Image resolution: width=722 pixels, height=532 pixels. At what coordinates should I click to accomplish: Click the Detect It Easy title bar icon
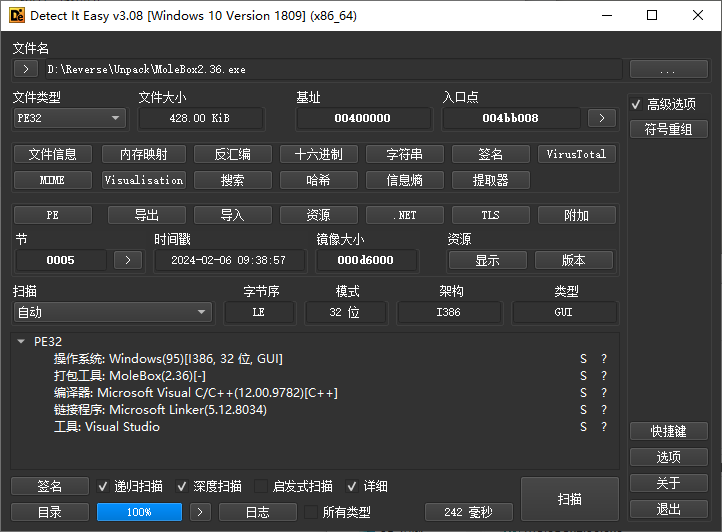[x=17, y=15]
